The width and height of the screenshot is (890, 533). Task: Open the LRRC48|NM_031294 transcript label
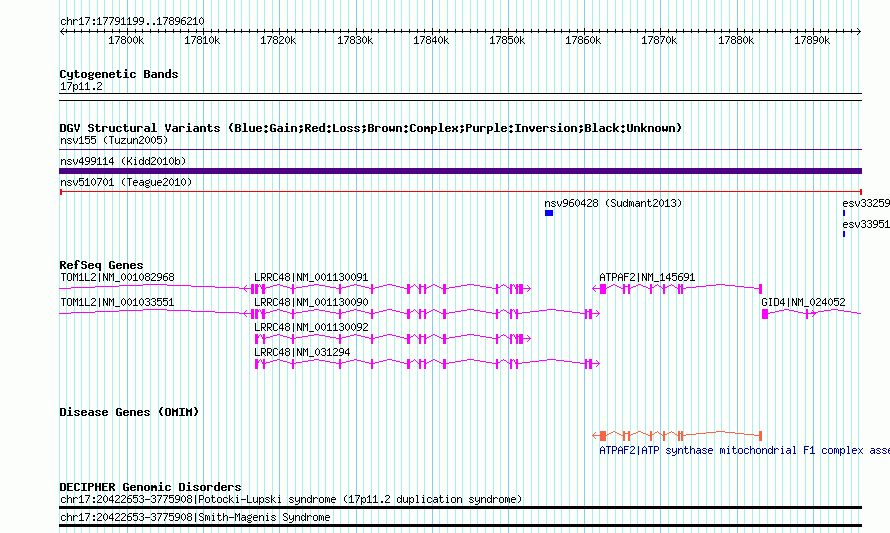(302, 352)
